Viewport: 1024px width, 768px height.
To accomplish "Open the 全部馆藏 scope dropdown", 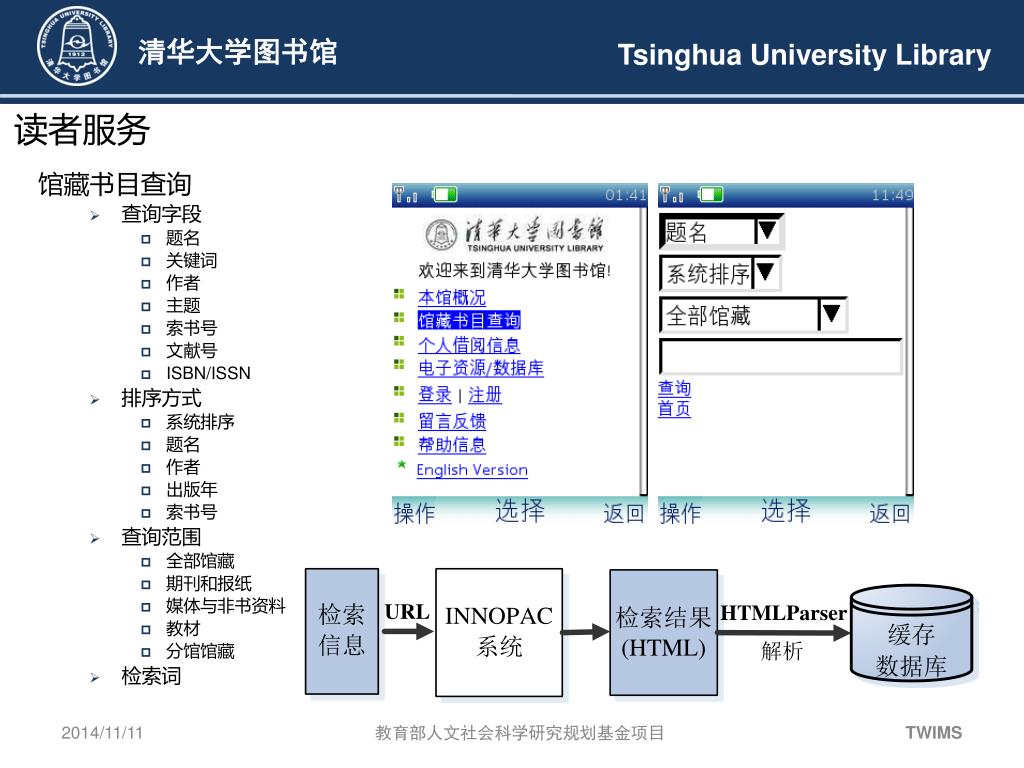I will [753, 315].
